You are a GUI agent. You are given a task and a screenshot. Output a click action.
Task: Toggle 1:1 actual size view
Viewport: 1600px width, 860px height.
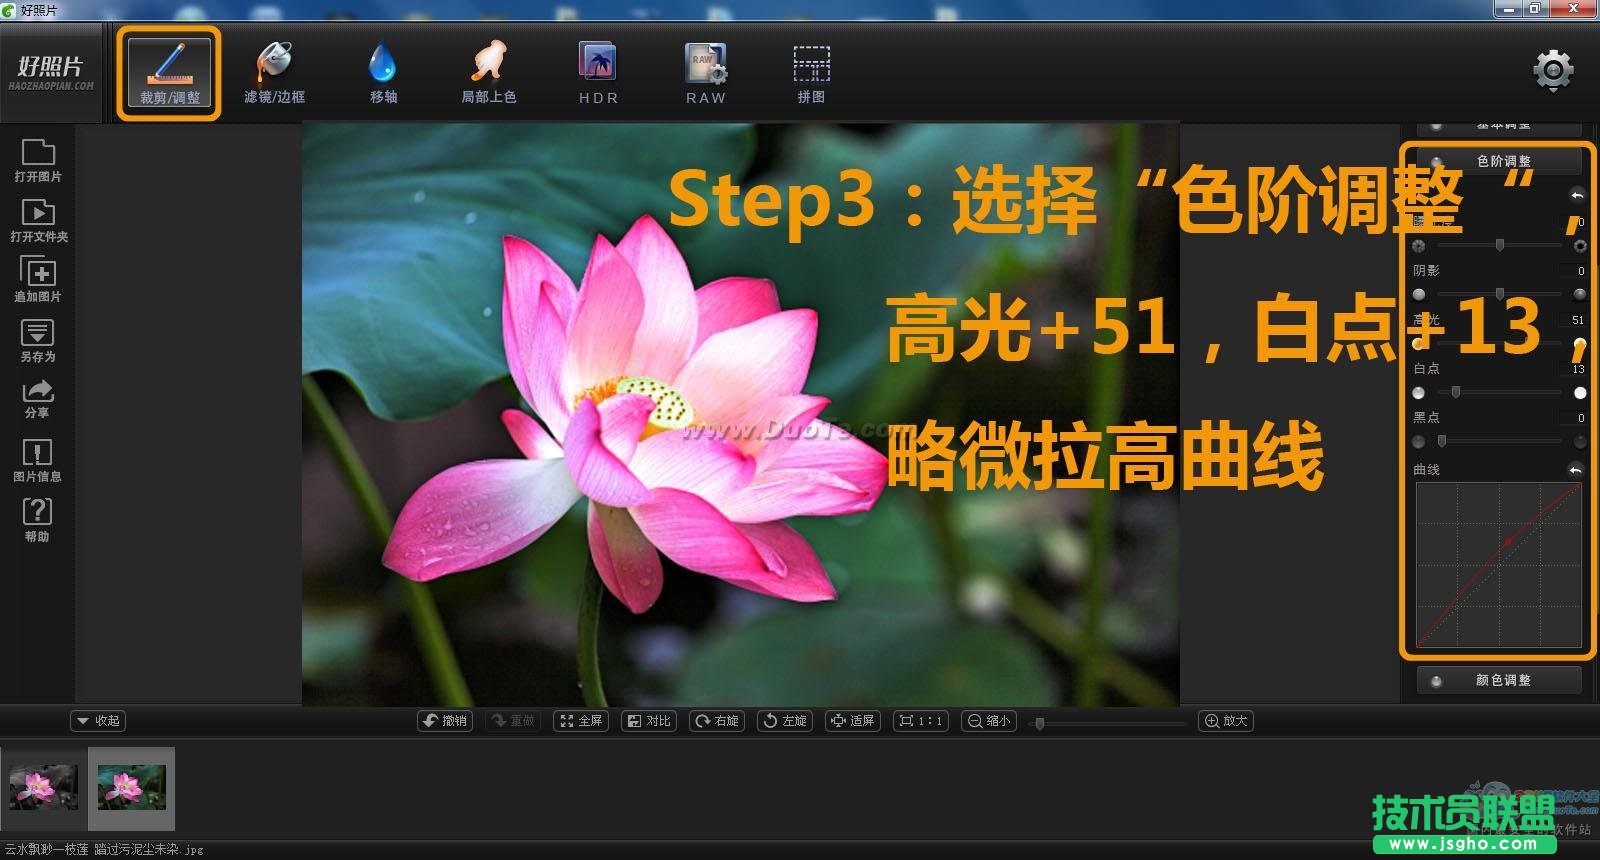click(921, 721)
